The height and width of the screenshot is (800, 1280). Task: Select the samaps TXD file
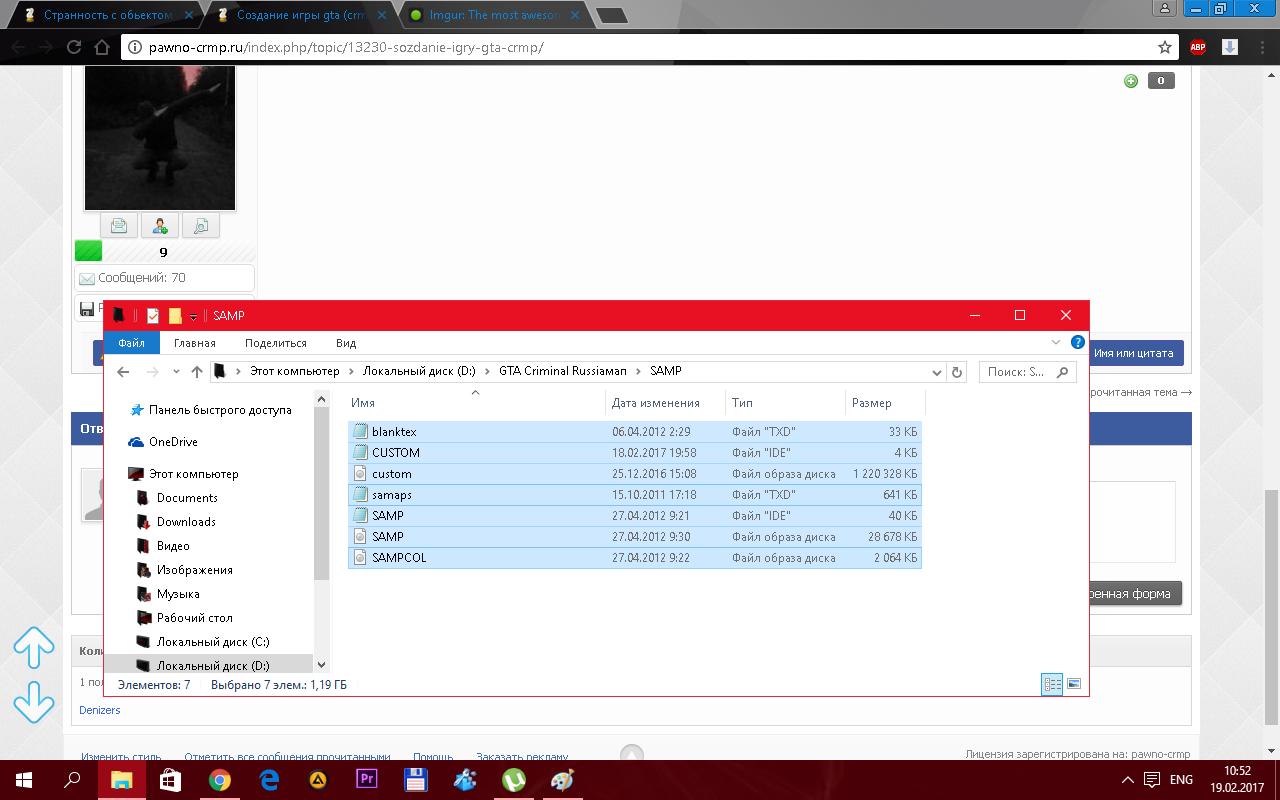[635, 495]
